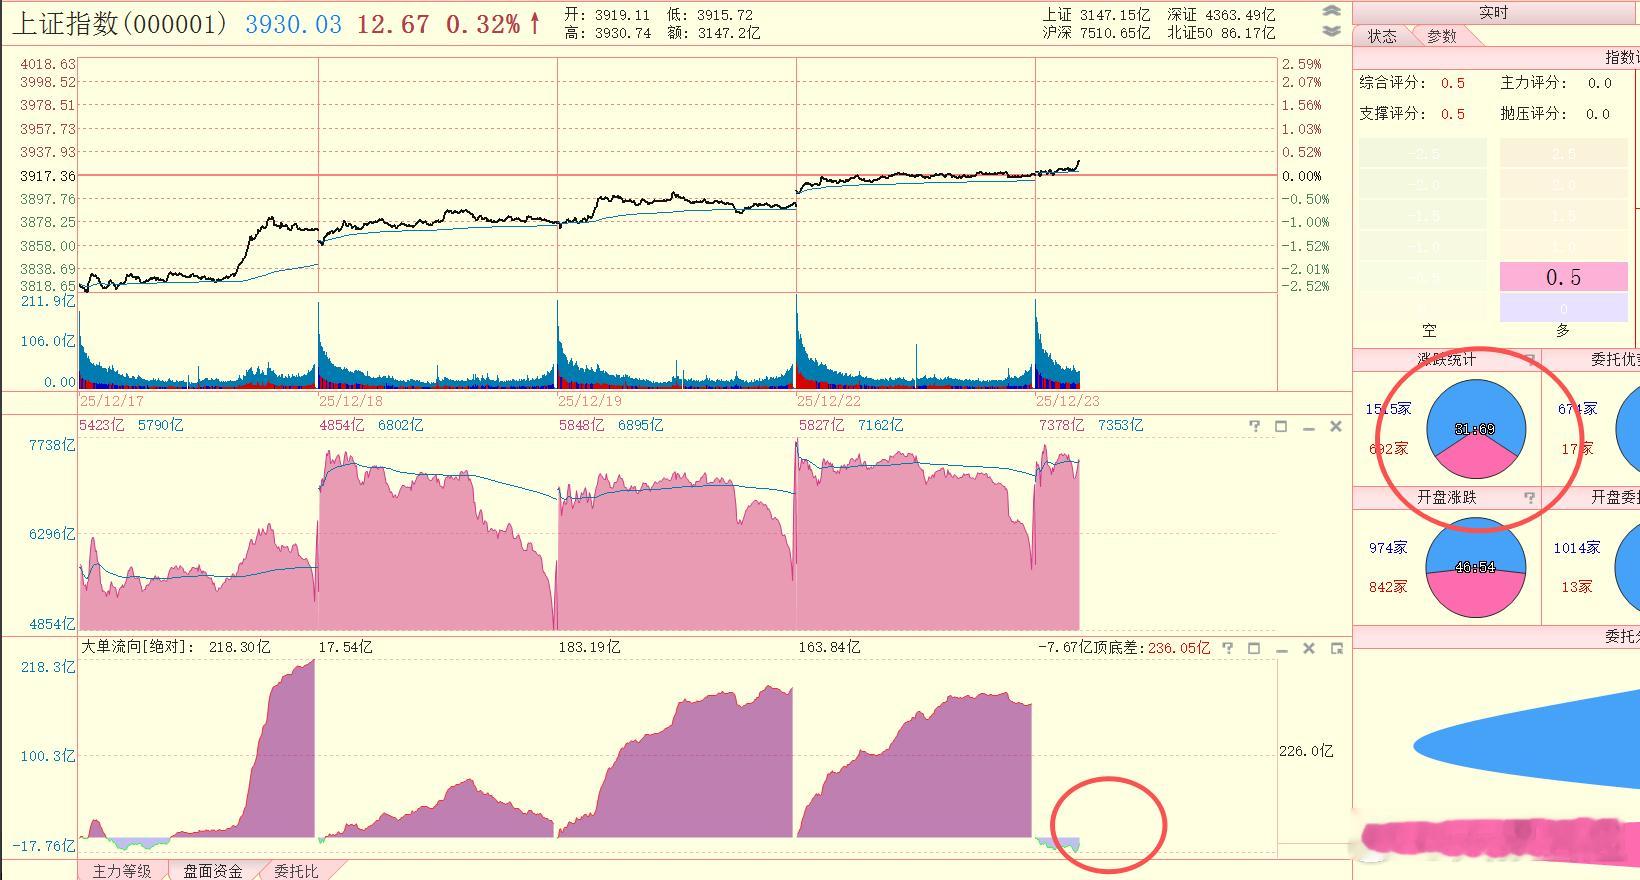Click the 974家 count
Image resolution: width=1640 pixels, height=880 pixels.
click(x=1388, y=547)
